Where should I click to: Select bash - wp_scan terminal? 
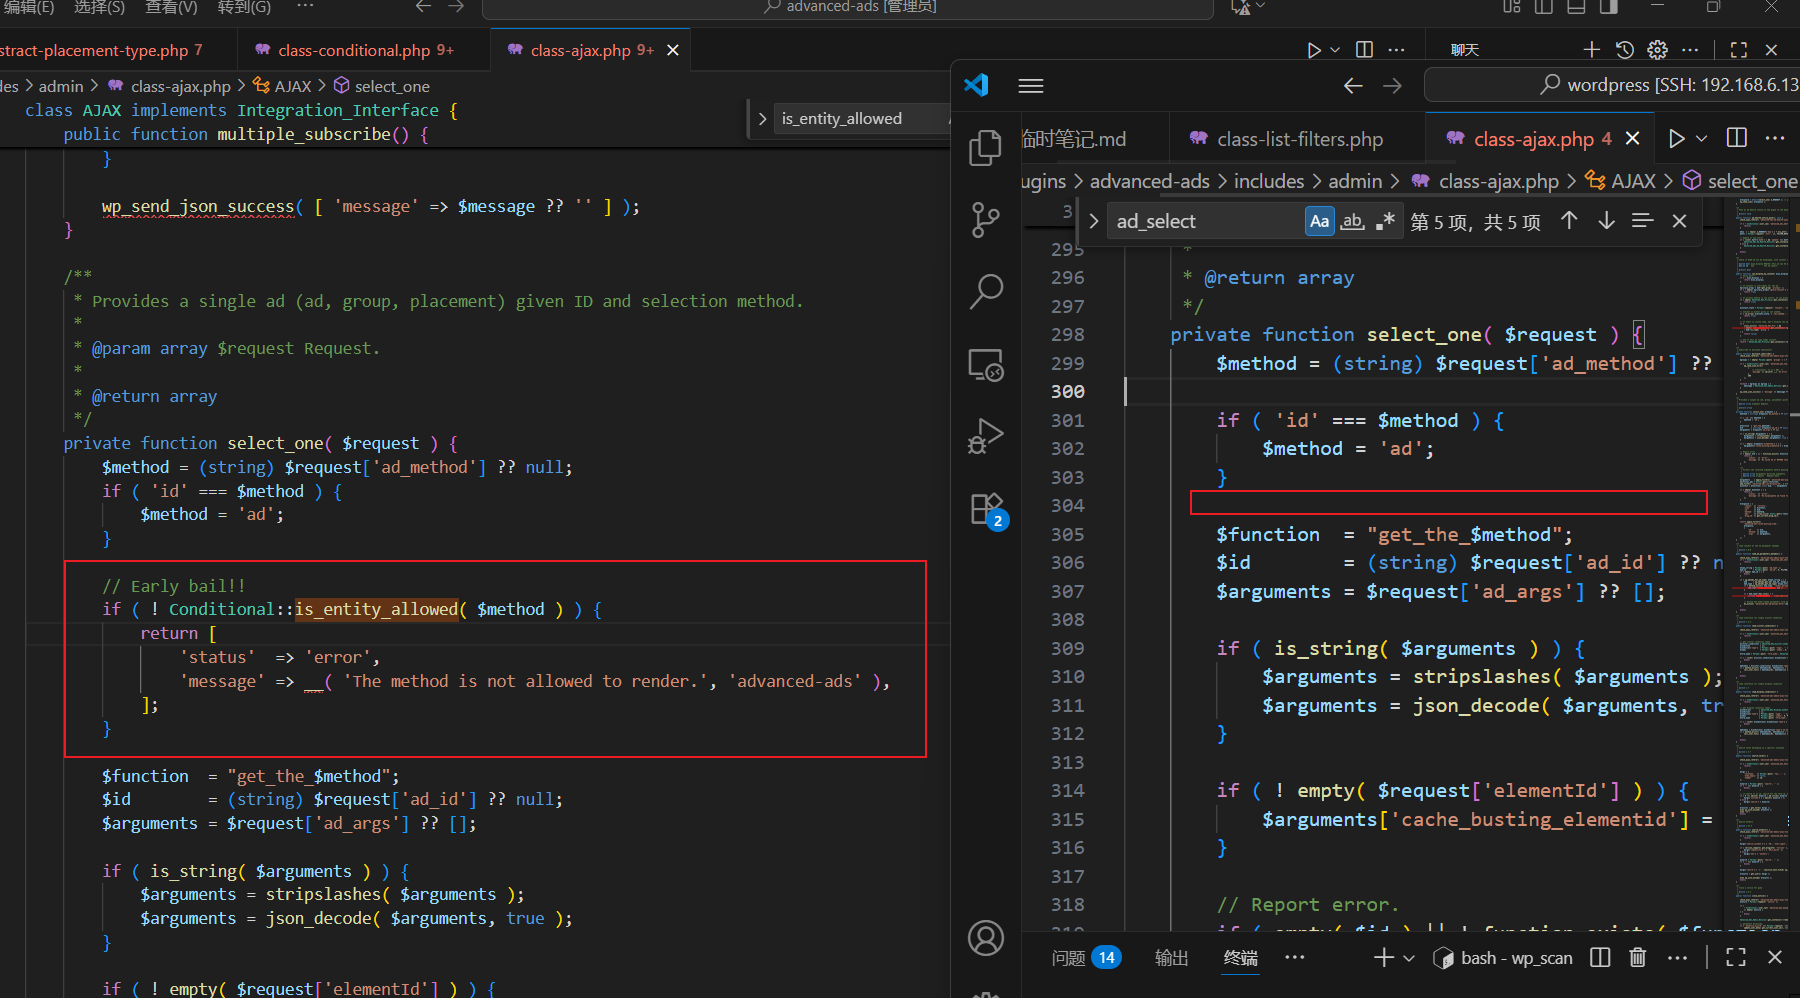click(1503, 958)
